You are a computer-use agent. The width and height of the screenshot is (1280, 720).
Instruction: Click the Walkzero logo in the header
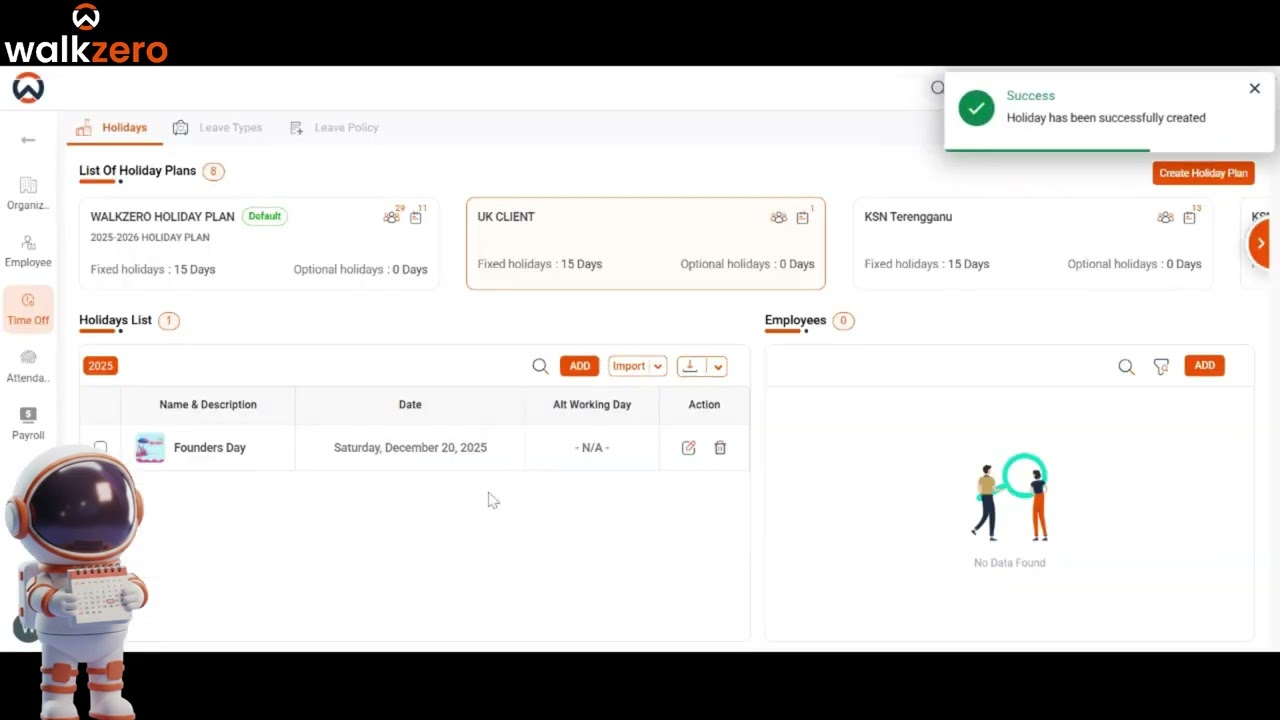pyautogui.click(x=28, y=88)
